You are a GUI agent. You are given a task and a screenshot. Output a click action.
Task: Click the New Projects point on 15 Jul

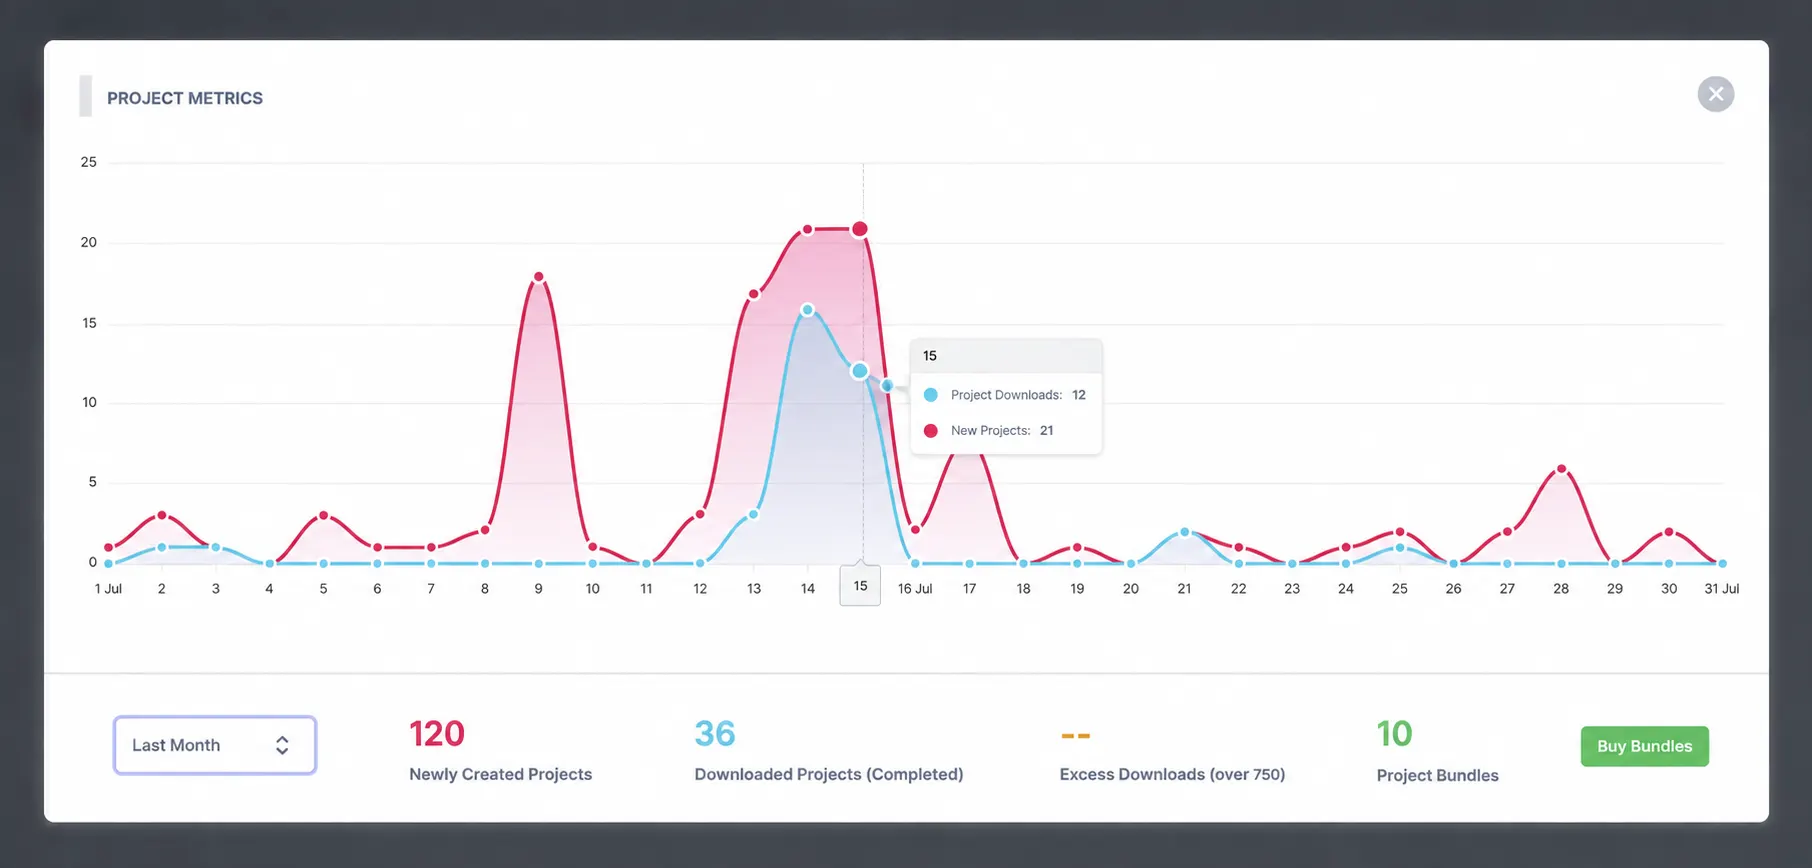pyautogui.click(x=860, y=229)
